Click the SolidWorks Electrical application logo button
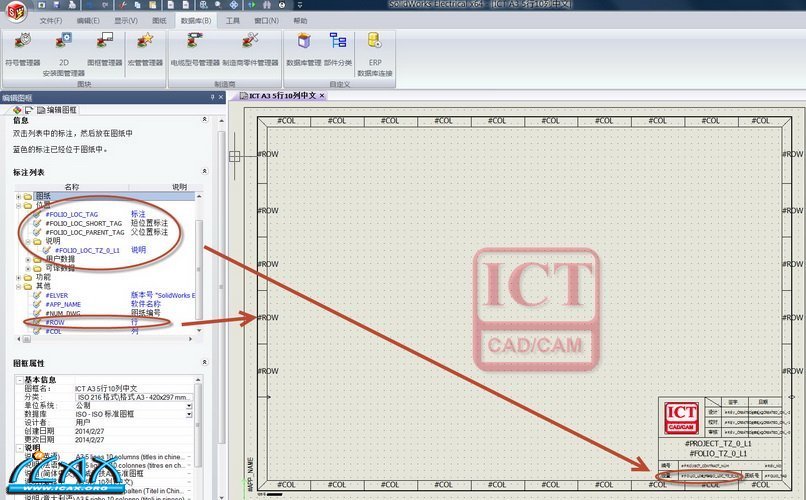This screenshot has width=806, height=500. tap(16, 11)
